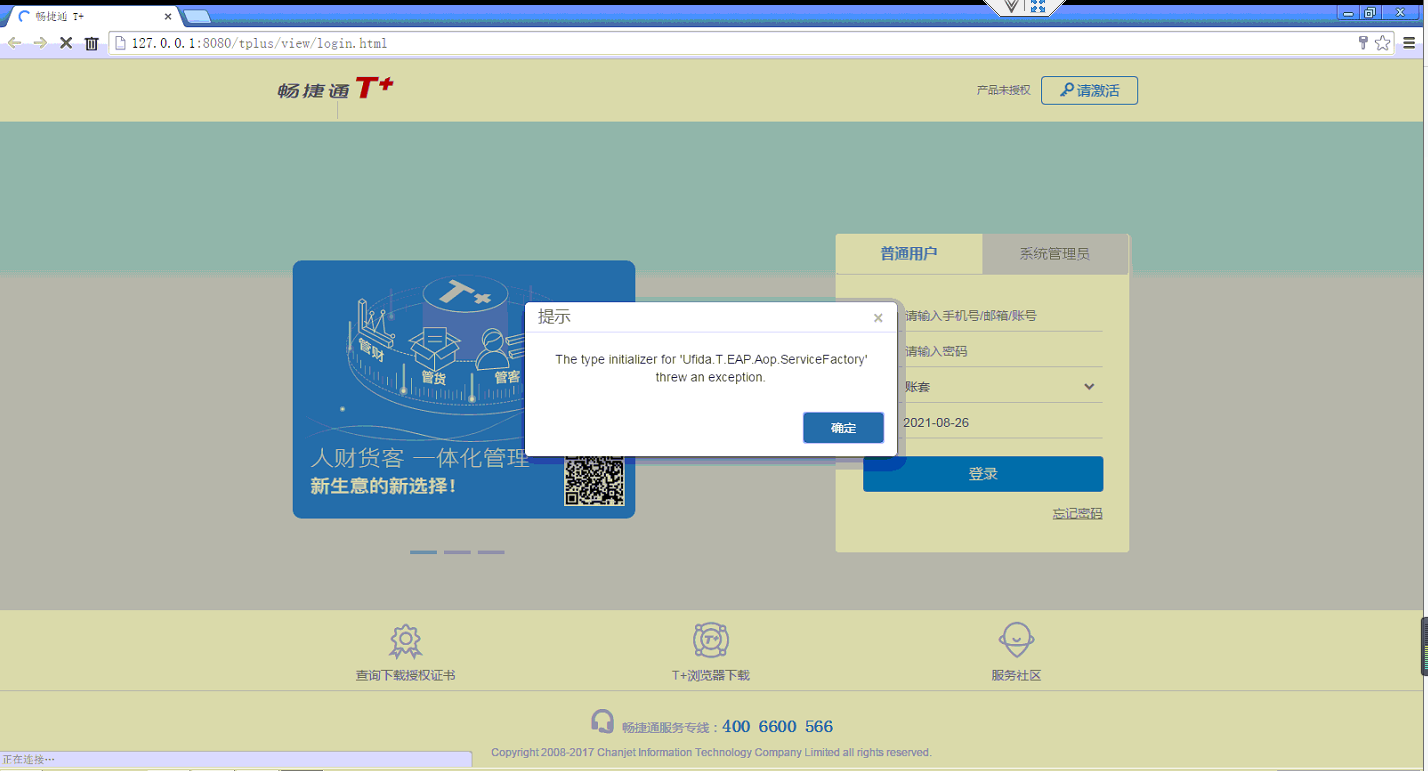The width and height of the screenshot is (1428, 771).
Task: Switch to the 系统管理员 tab
Action: [1055, 254]
